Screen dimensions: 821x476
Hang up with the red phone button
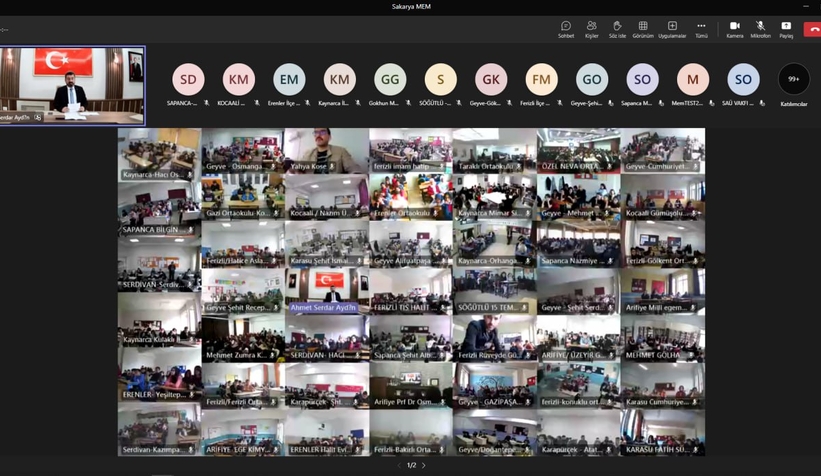coord(813,29)
